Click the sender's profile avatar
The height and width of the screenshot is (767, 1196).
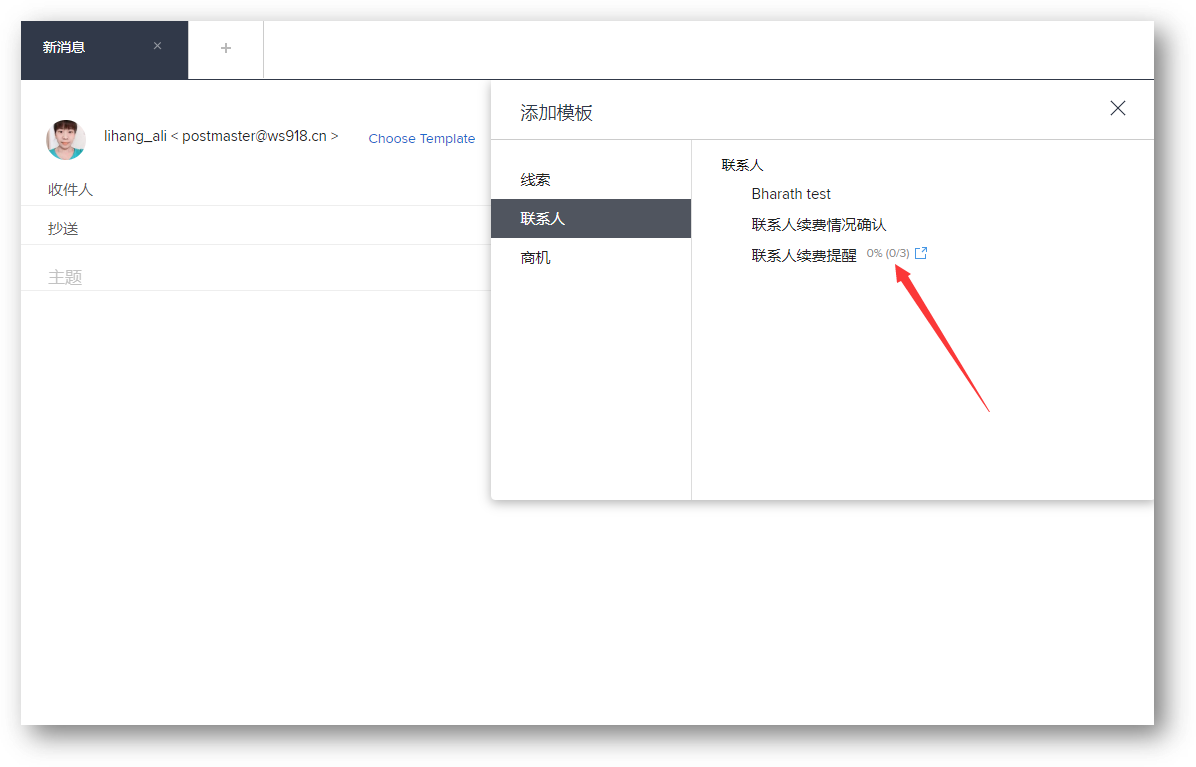click(x=66, y=139)
